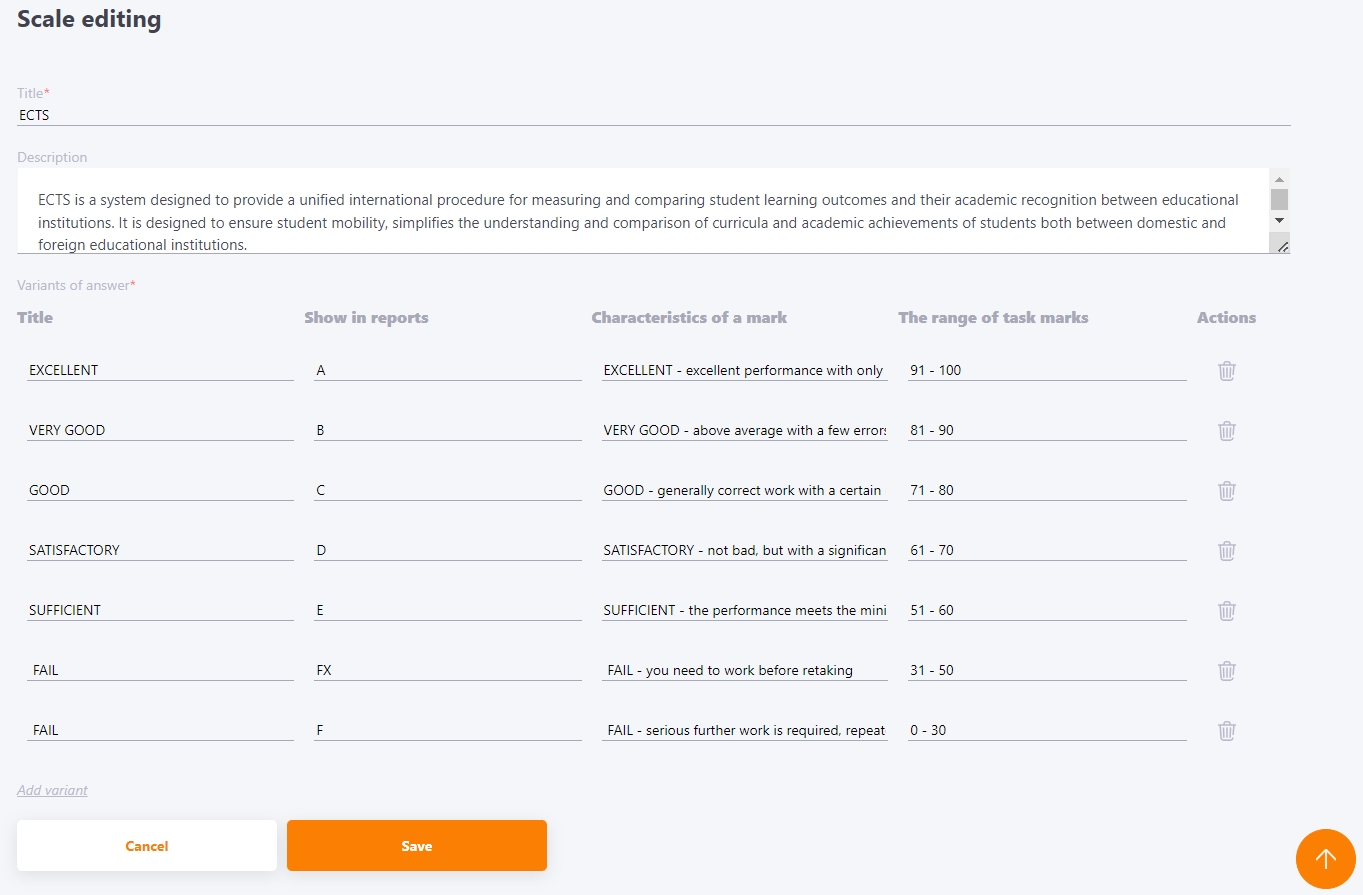Edit the 81 - 90 marks range
The height and width of the screenshot is (895, 1363).
[1047, 430]
